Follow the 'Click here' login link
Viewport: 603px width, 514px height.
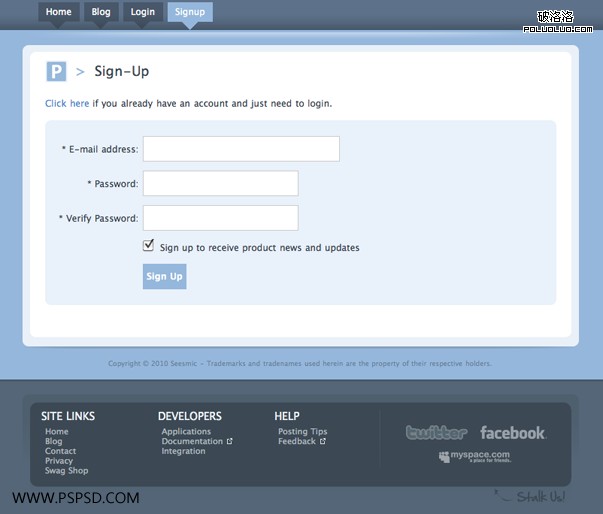pos(67,103)
